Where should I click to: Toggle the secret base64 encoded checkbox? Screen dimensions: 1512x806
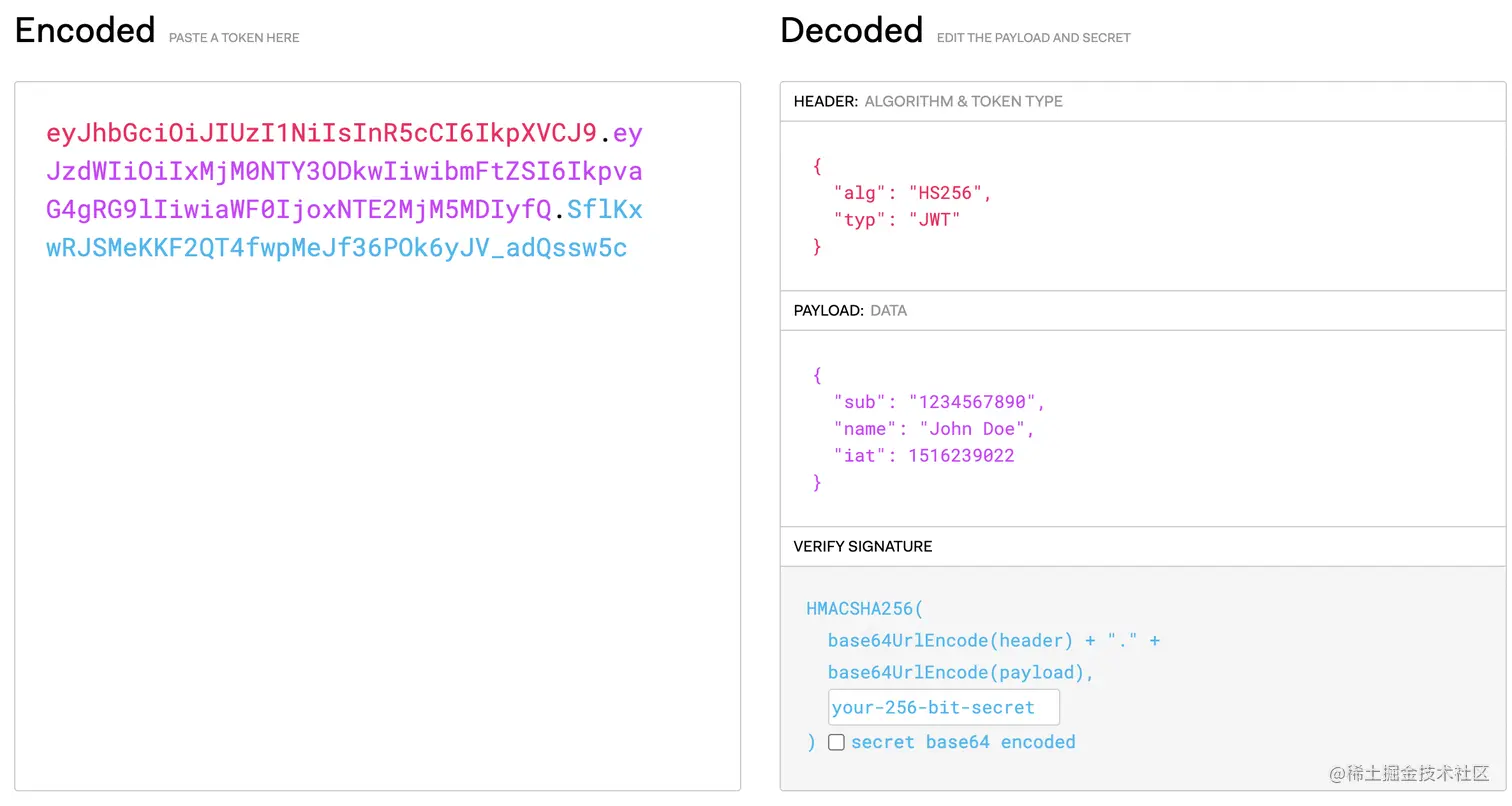[837, 742]
